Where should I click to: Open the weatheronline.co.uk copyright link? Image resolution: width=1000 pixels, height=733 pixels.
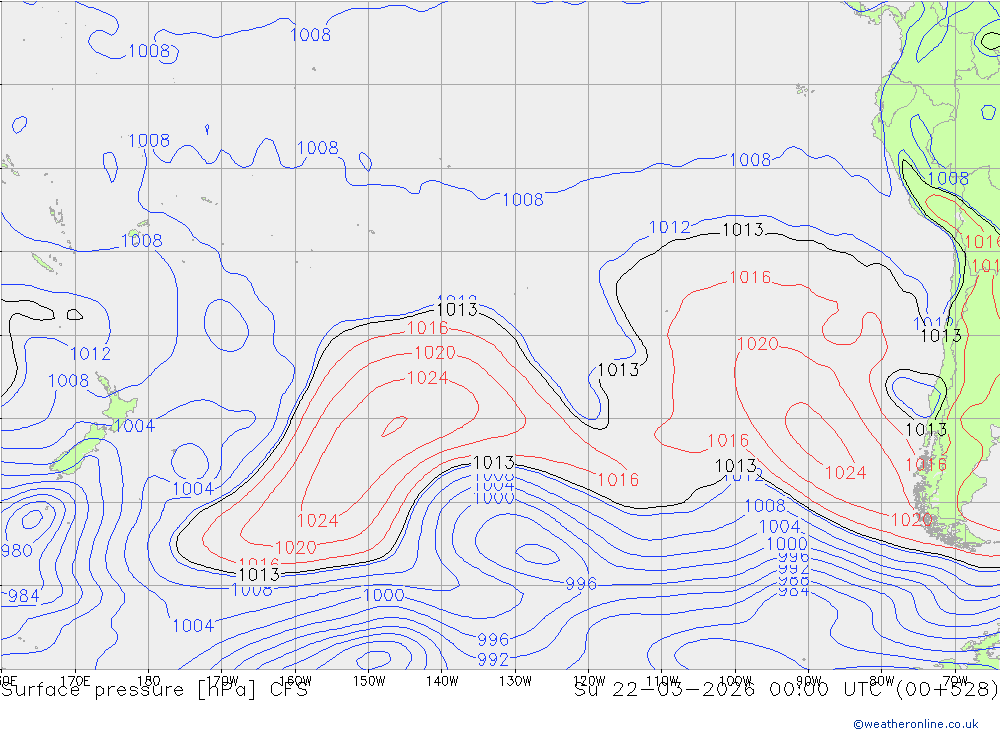click(x=916, y=724)
